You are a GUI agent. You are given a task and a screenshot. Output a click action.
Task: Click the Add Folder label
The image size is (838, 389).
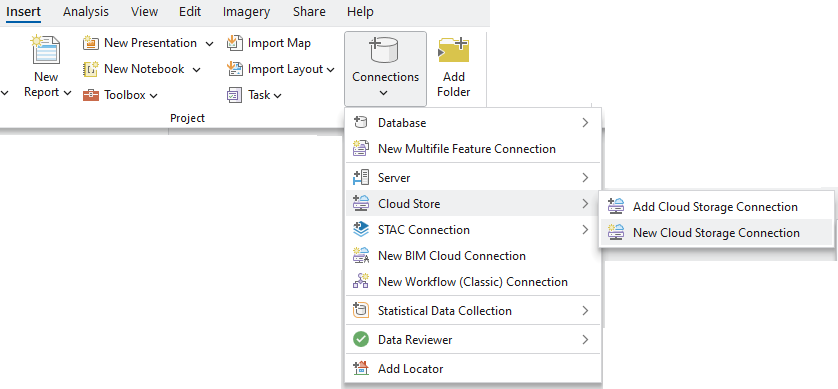(x=454, y=84)
